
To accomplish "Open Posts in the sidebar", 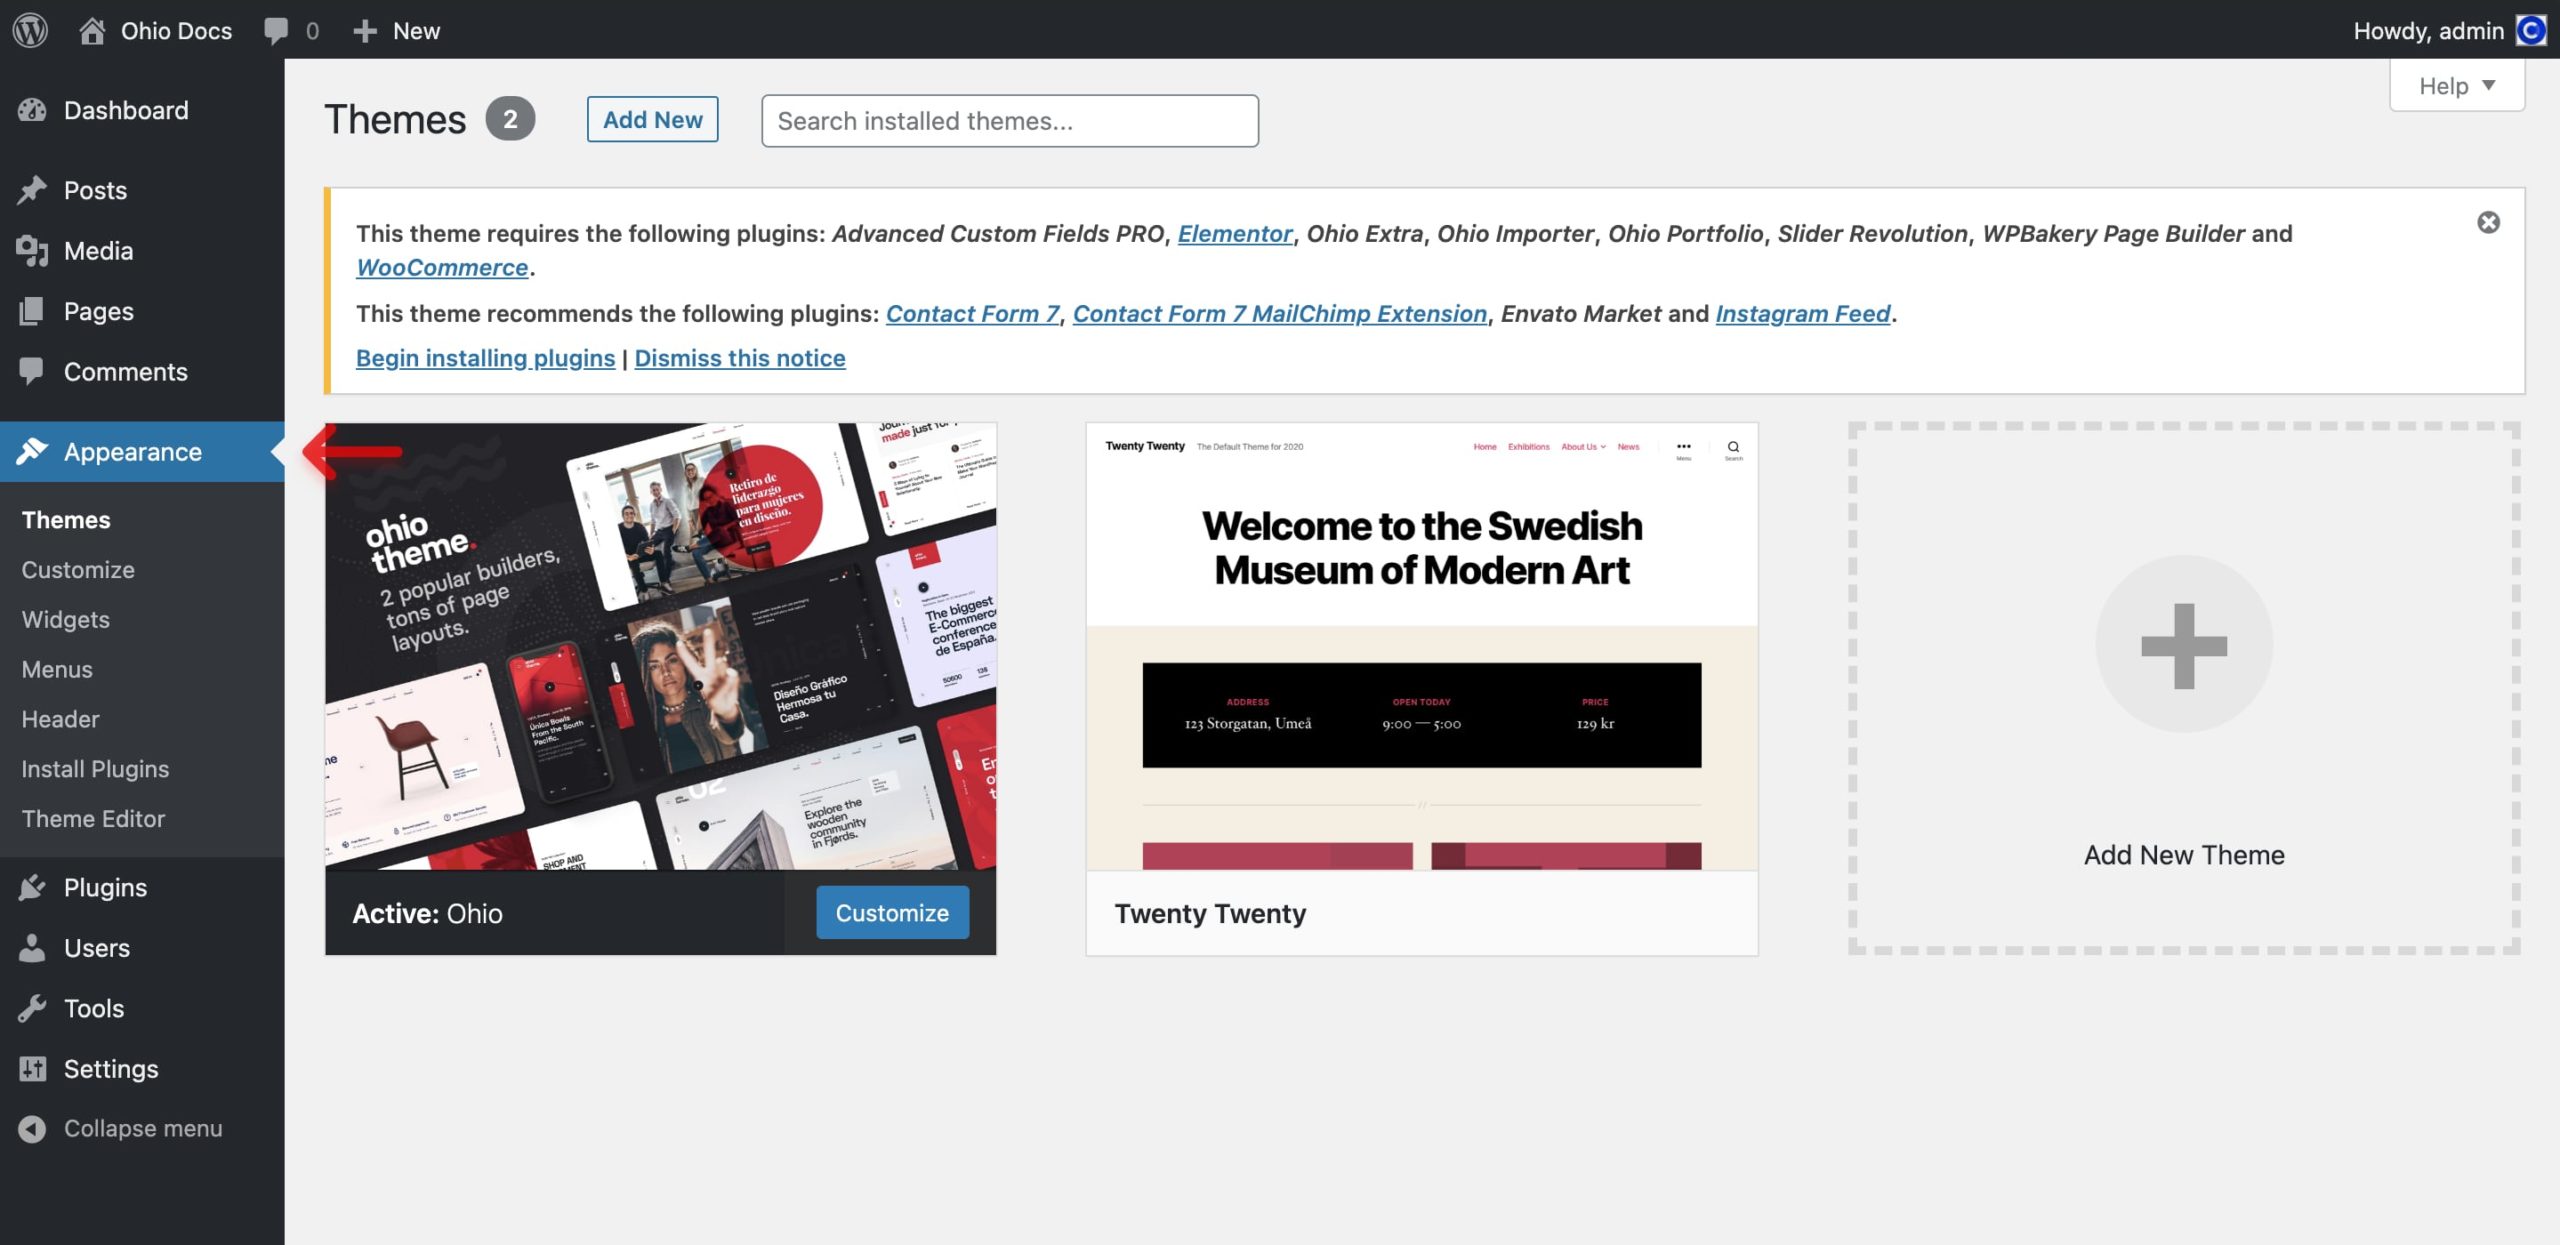I will click(95, 190).
